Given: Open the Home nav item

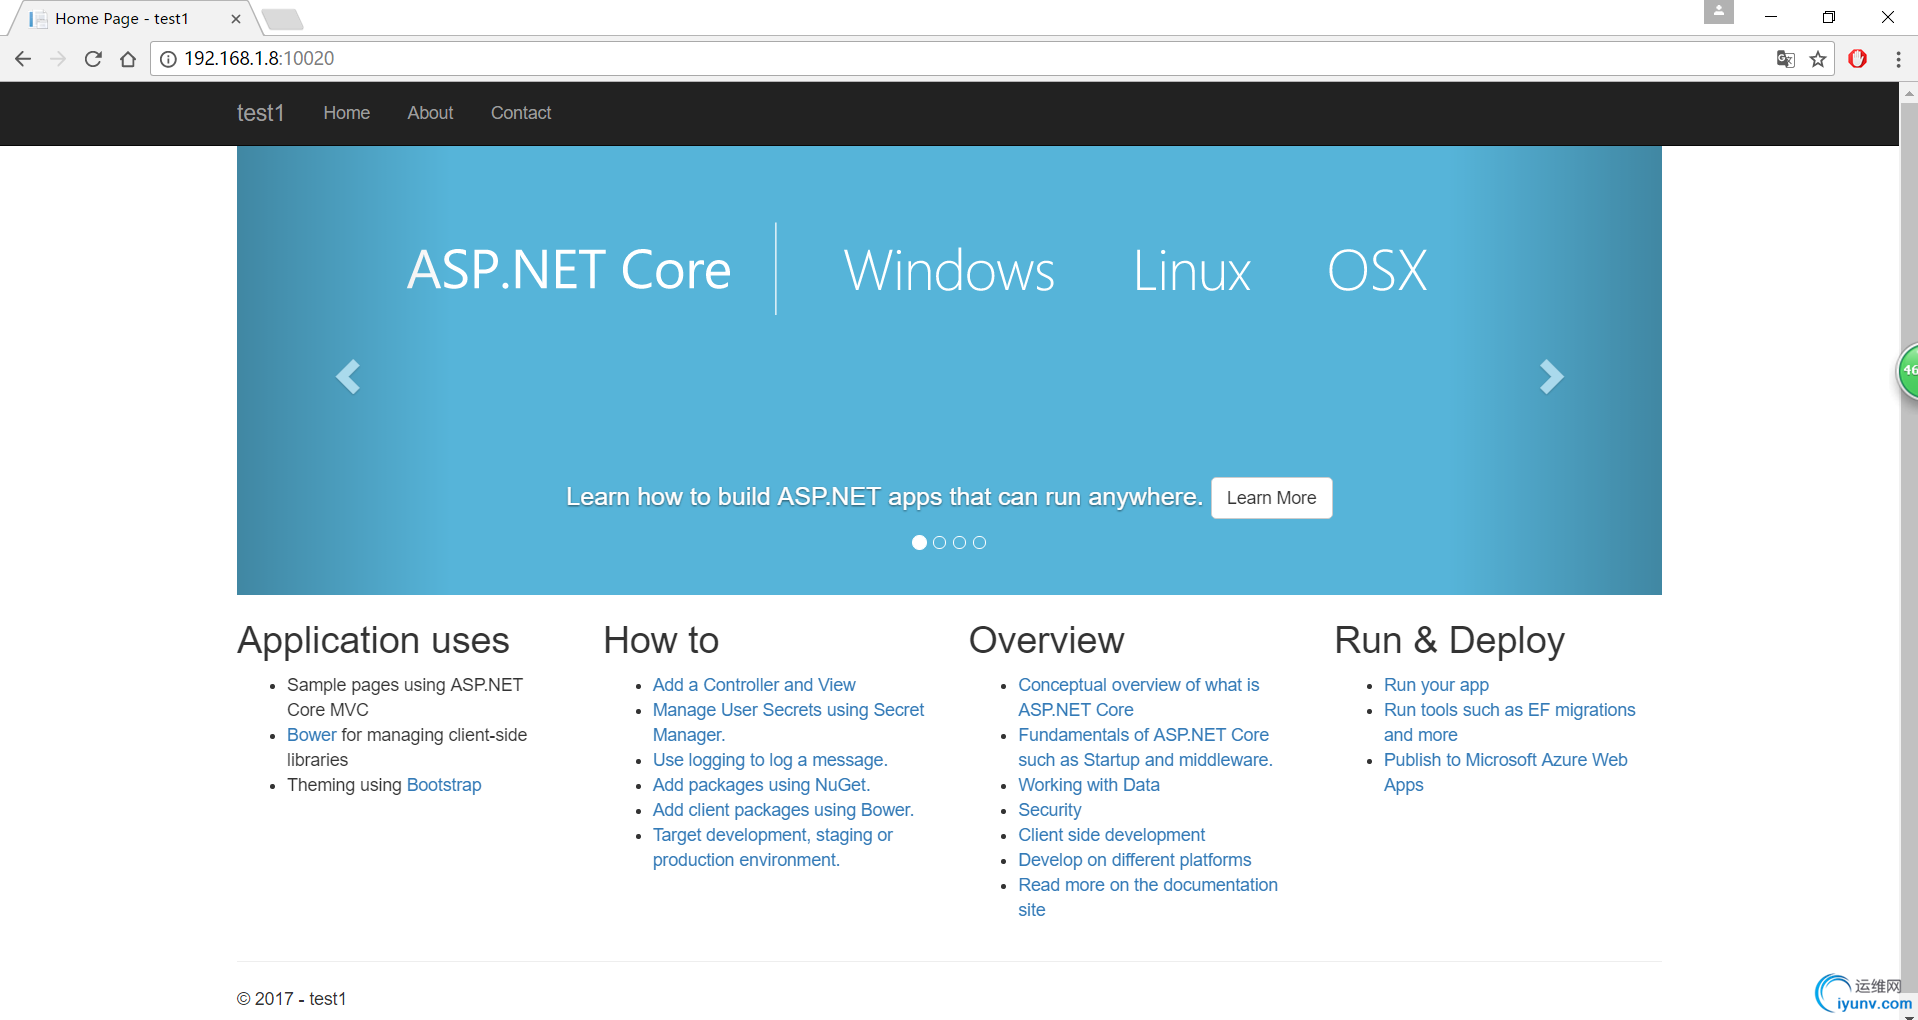Looking at the screenshot, I should click(346, 113).
